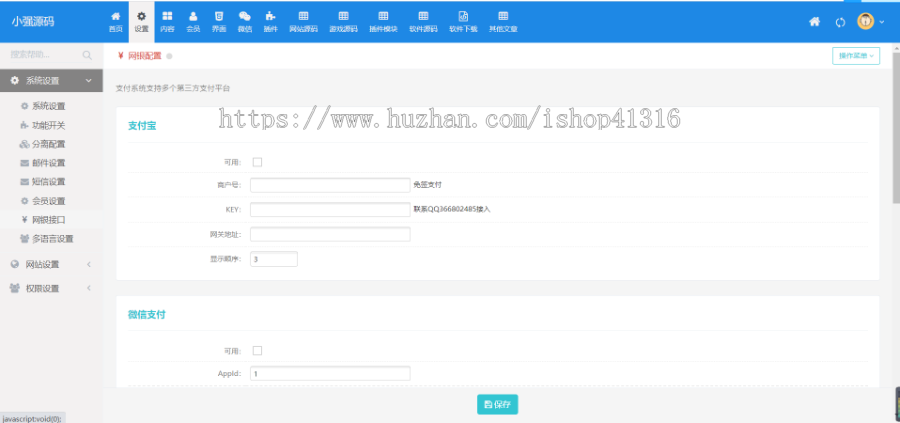Open the 内容 grid icon in top bar
Image resolution: width=900 pixels, height=423 pixels.
[167, 16]
